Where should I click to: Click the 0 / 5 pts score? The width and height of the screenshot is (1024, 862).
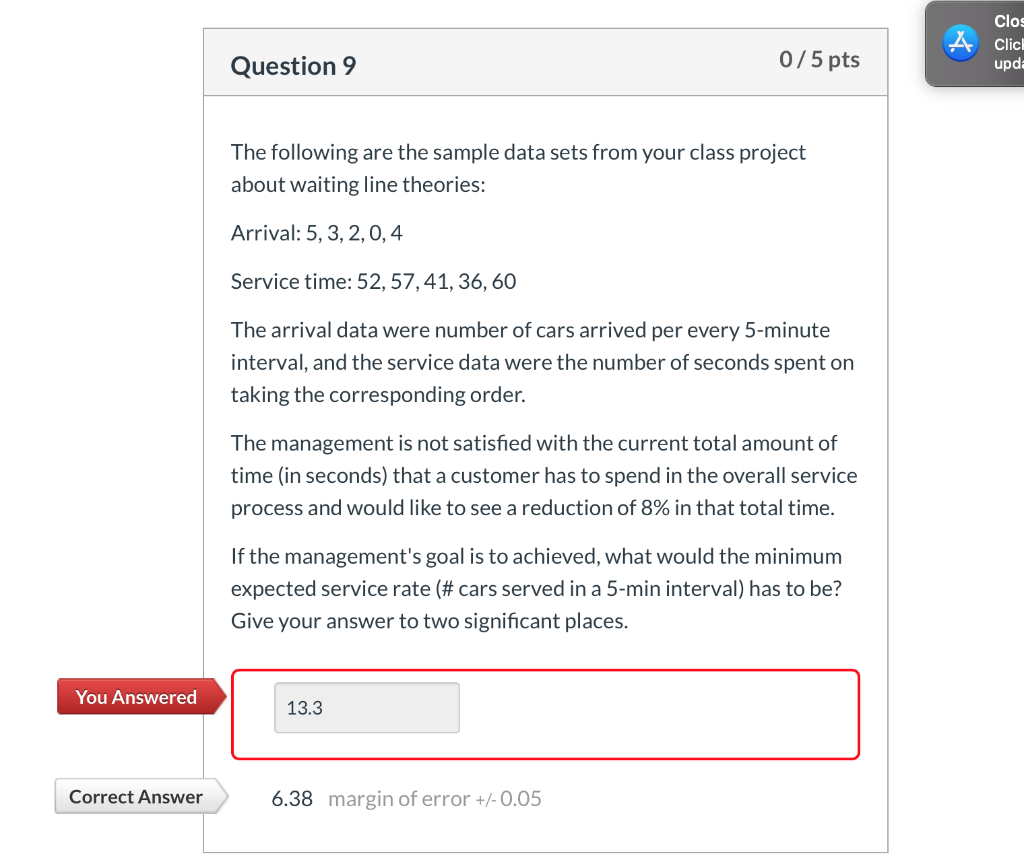click(819, 59)
